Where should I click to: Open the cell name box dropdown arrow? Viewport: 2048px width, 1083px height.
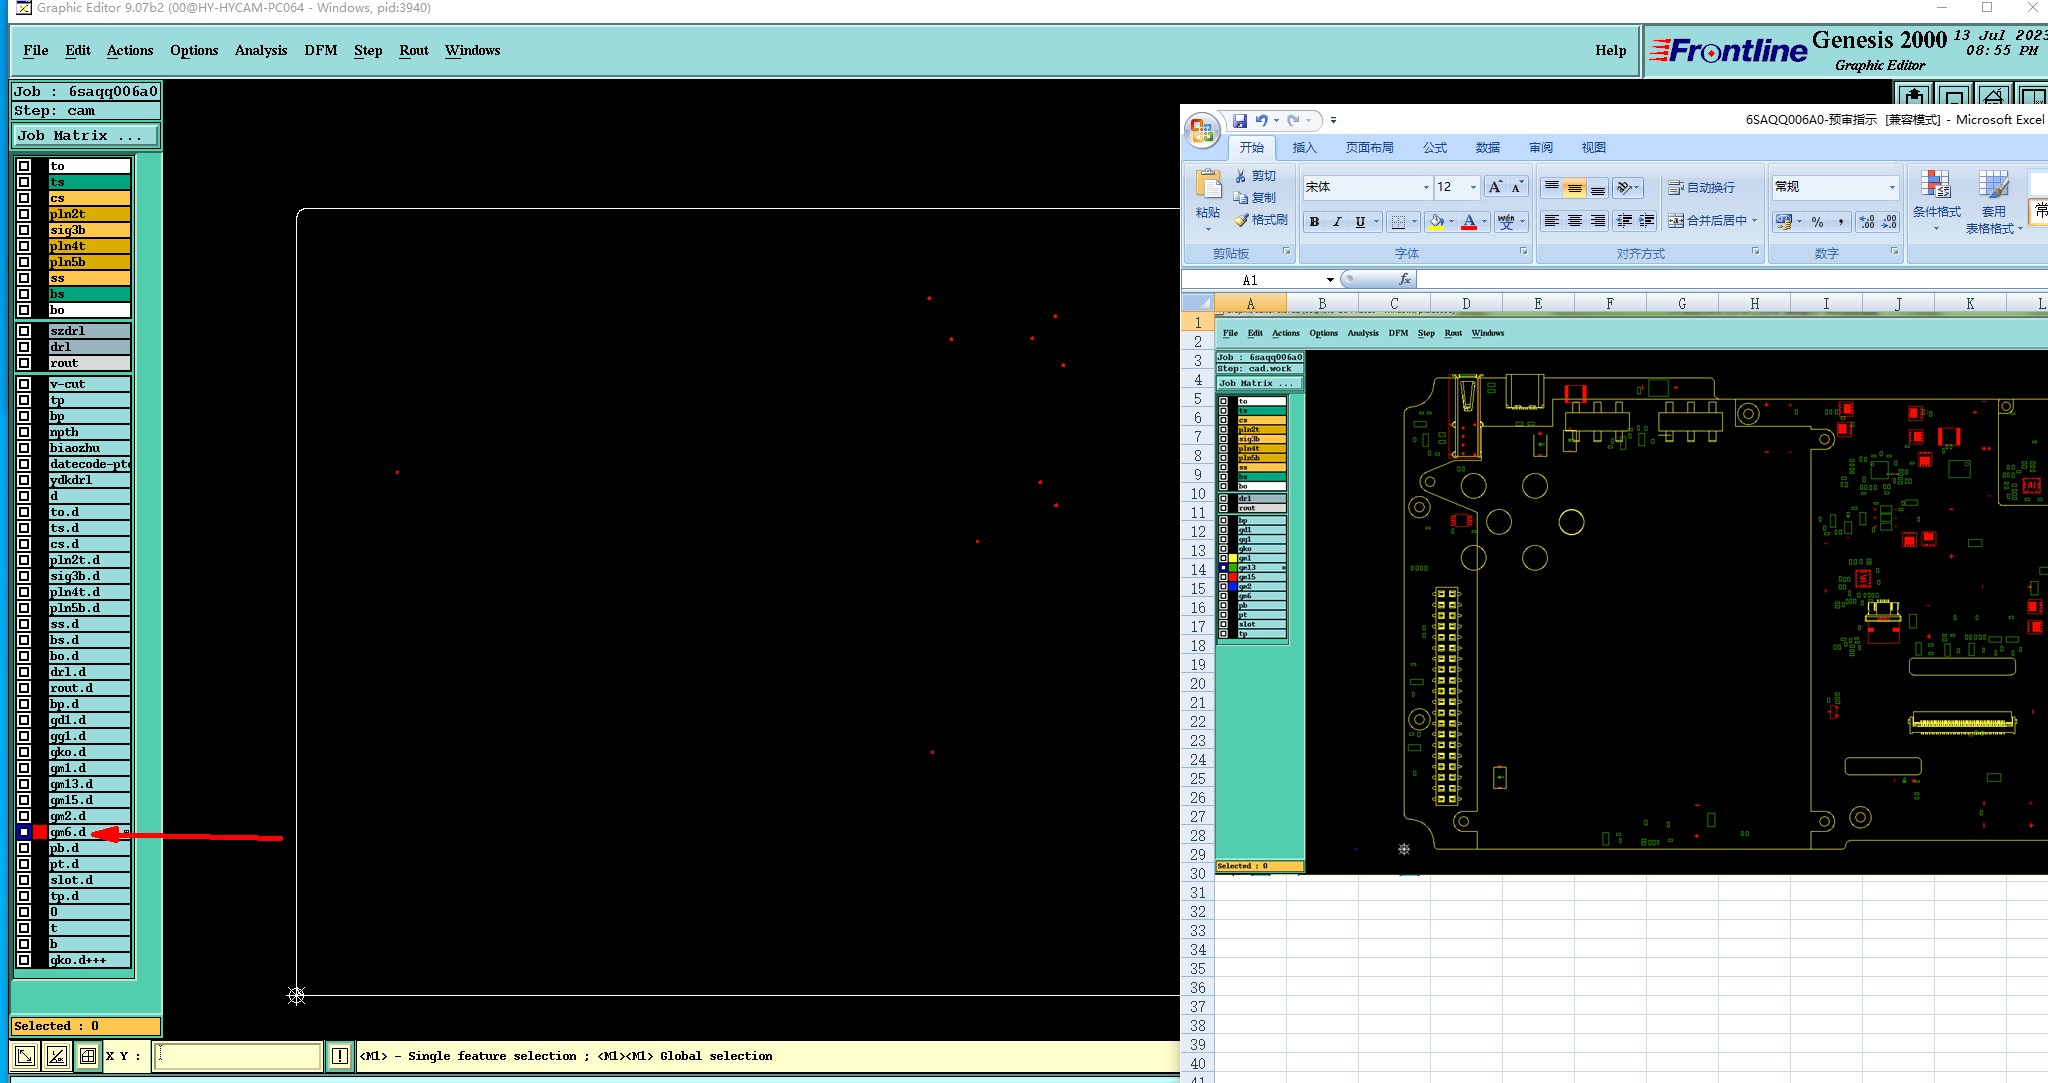[x=1330, y=280]
